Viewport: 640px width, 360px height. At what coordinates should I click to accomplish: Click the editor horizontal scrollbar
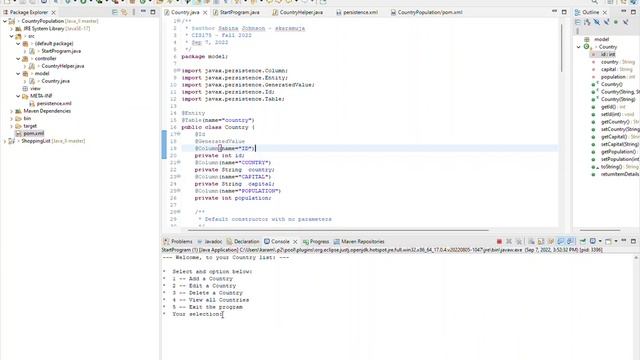(338, 230)
